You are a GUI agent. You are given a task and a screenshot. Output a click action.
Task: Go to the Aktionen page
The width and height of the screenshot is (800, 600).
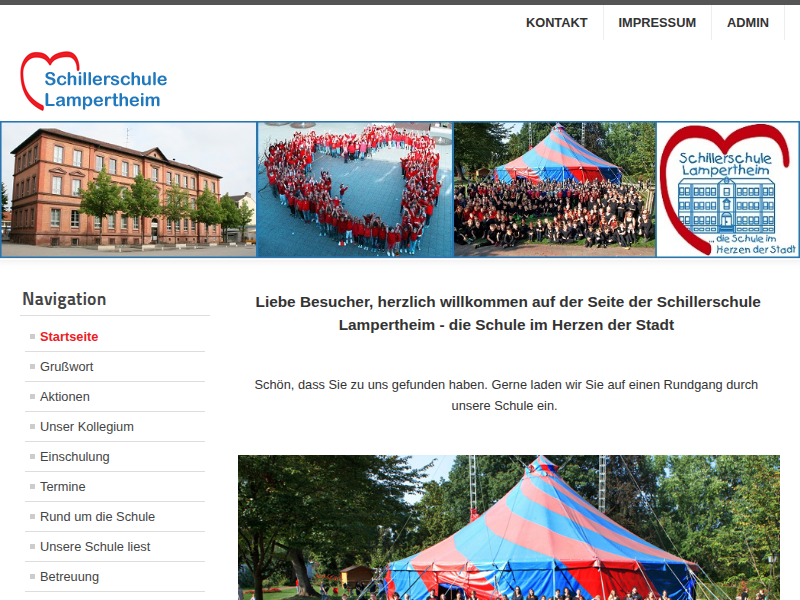(x=65, y=397)
